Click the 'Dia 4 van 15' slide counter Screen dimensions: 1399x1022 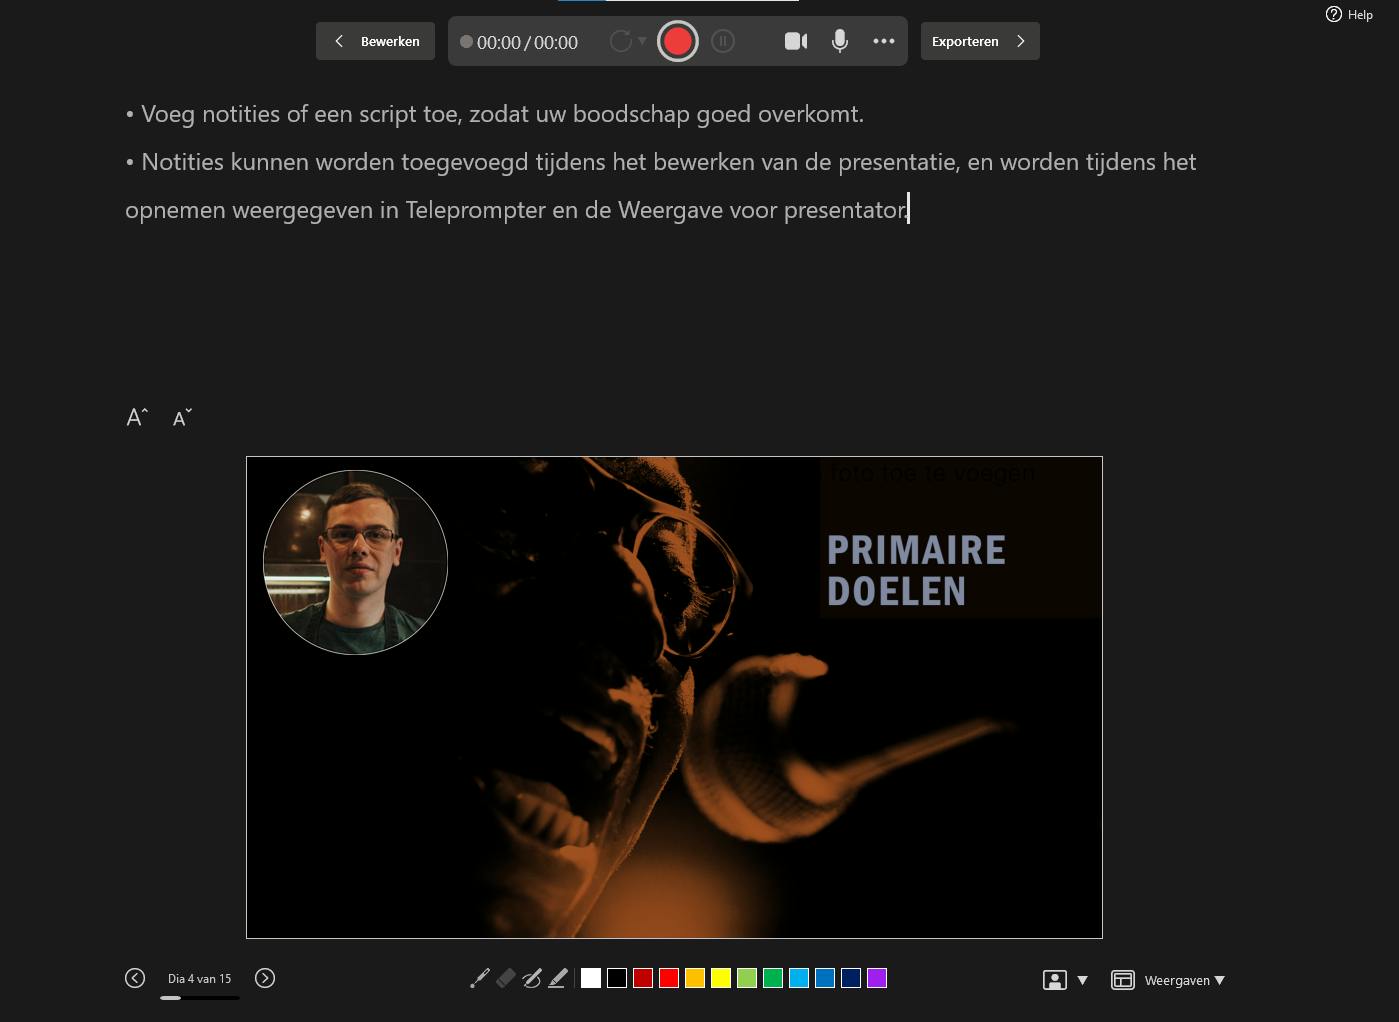[199, 979]
